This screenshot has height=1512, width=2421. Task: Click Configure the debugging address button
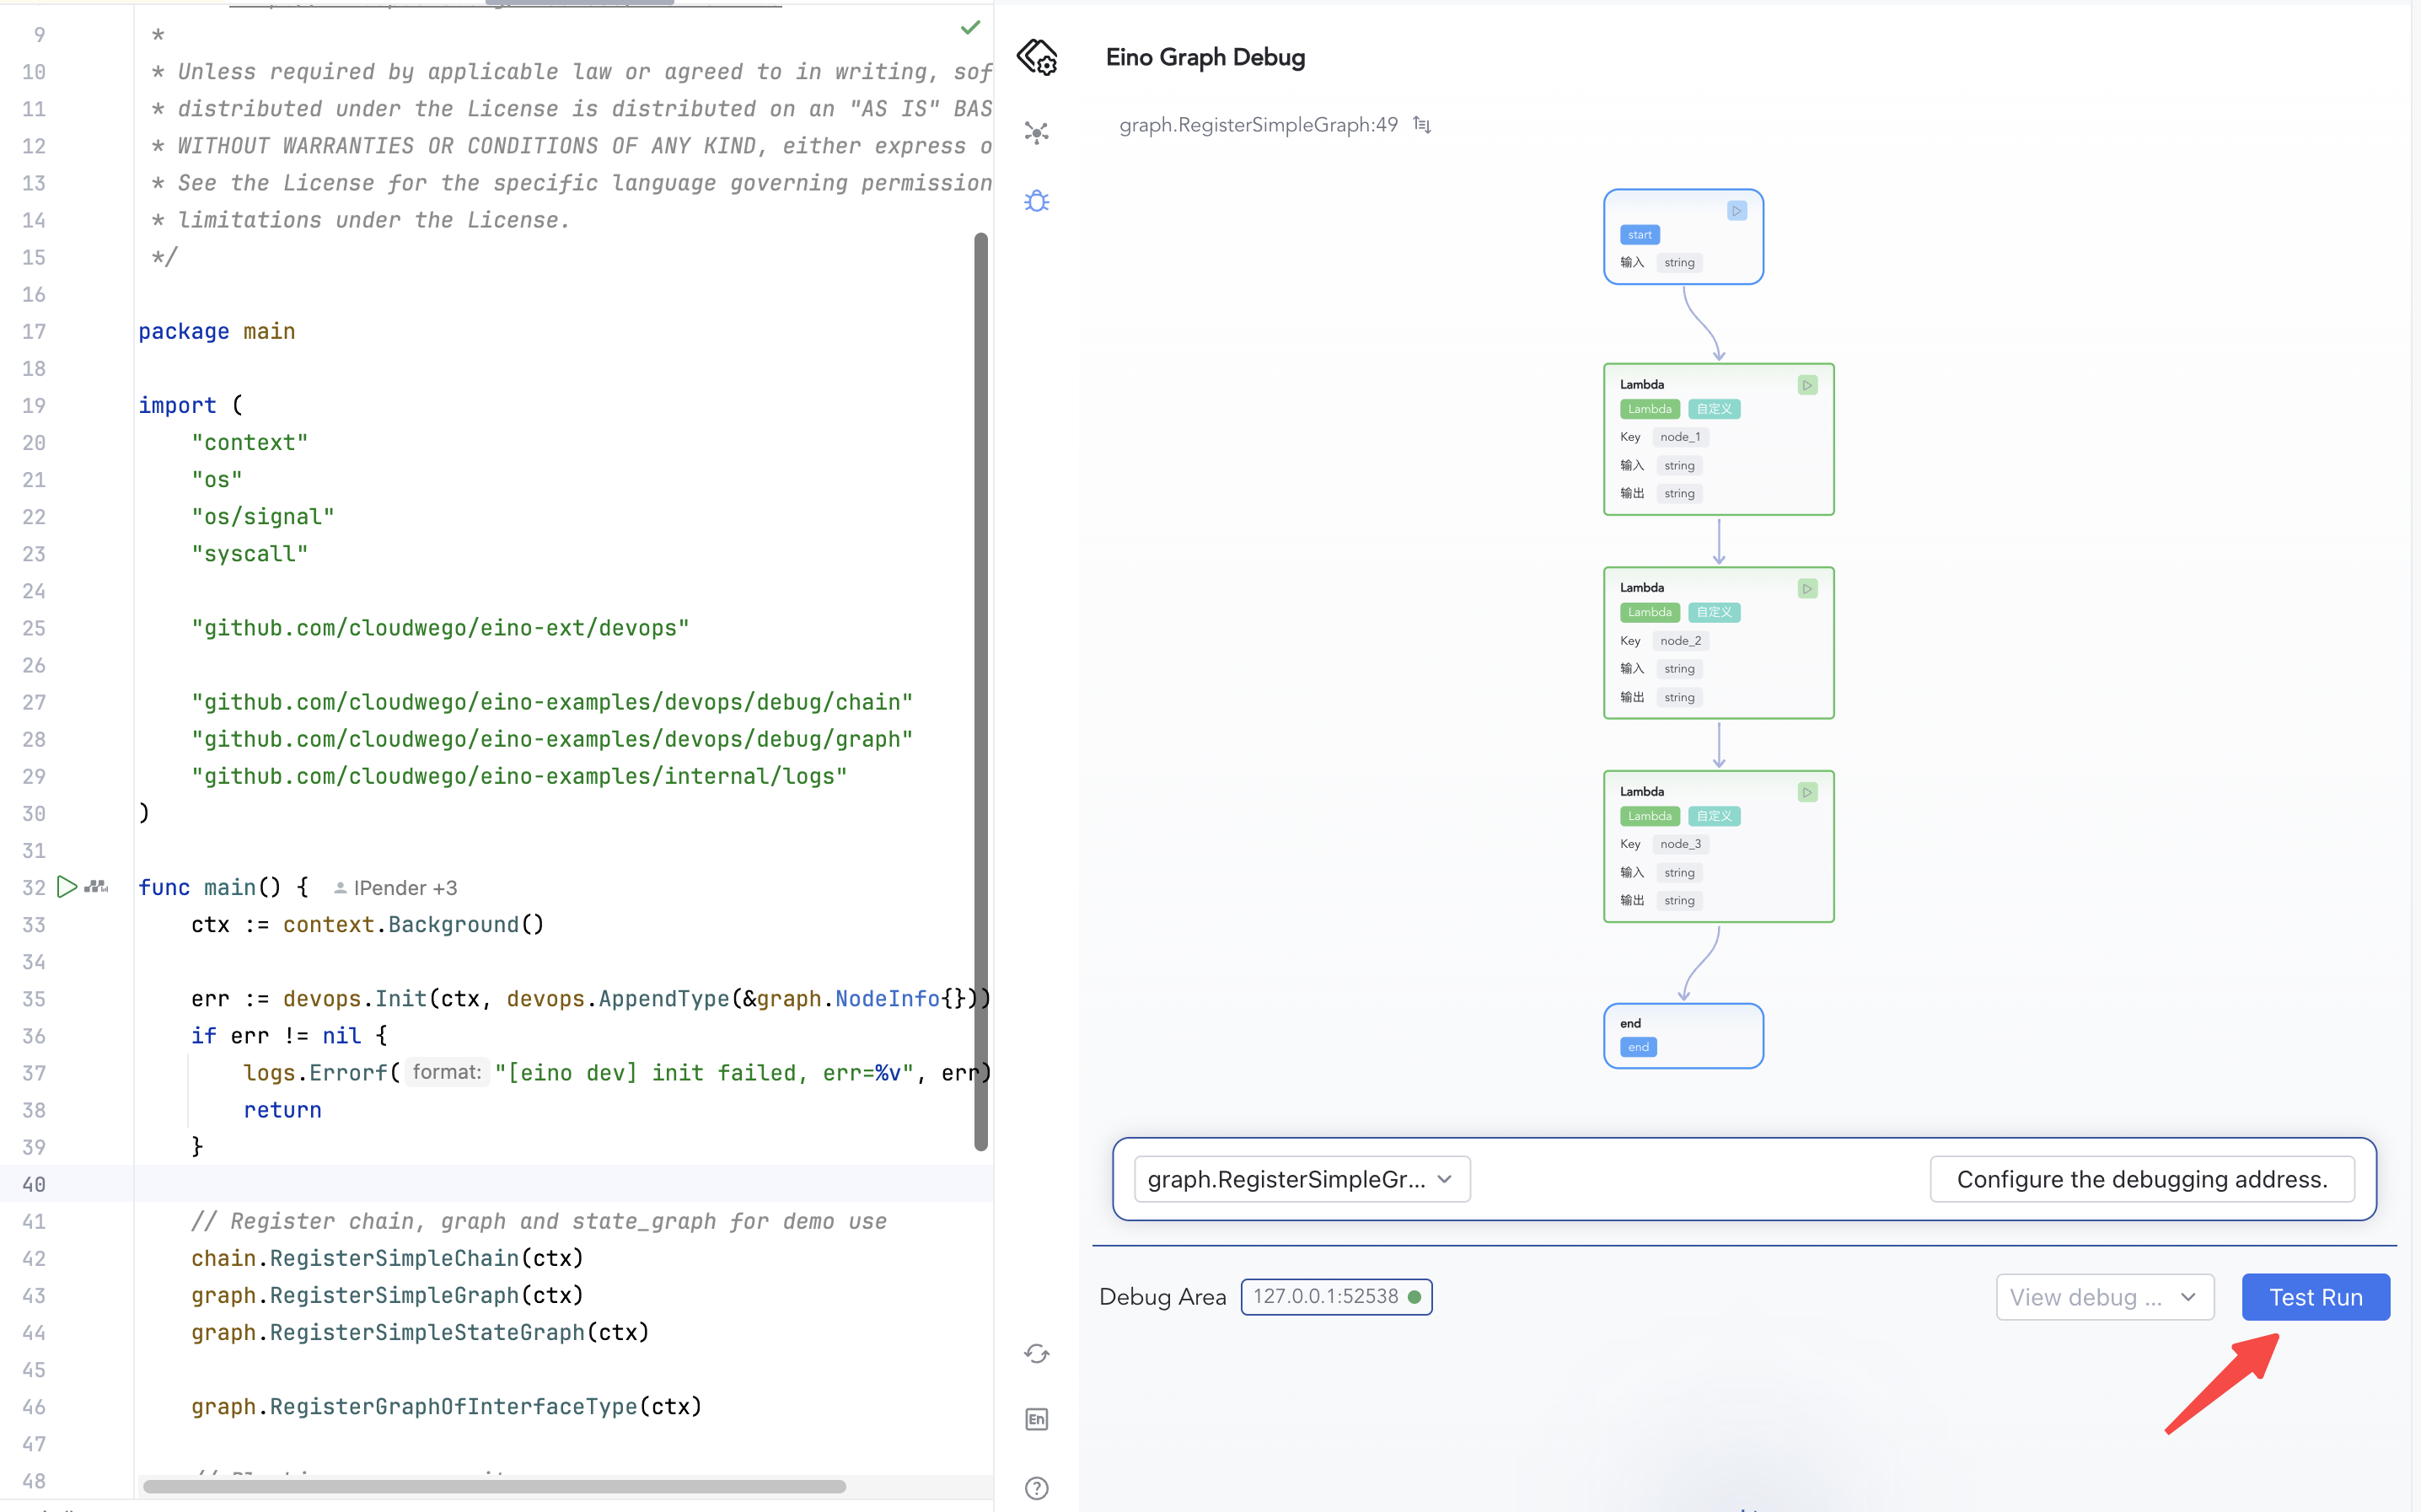click(2140, 1179)
